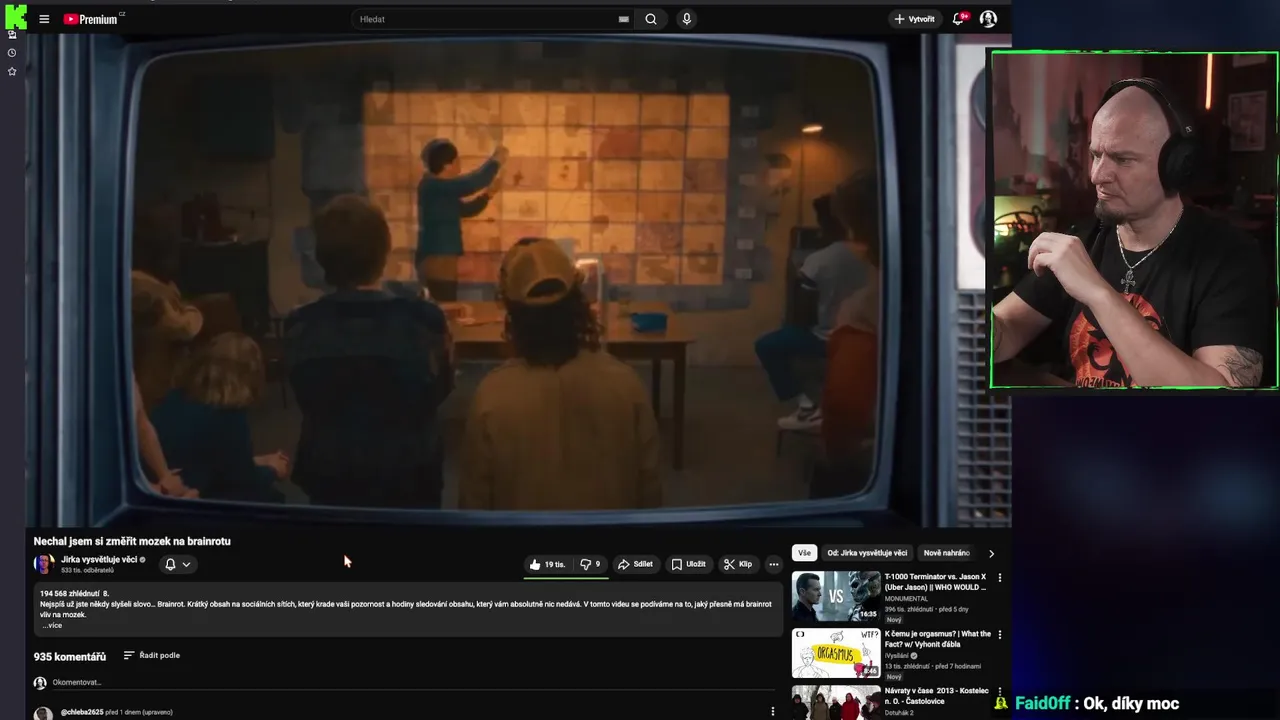Open @chleba2625 commenter profile

pos(82,712)
